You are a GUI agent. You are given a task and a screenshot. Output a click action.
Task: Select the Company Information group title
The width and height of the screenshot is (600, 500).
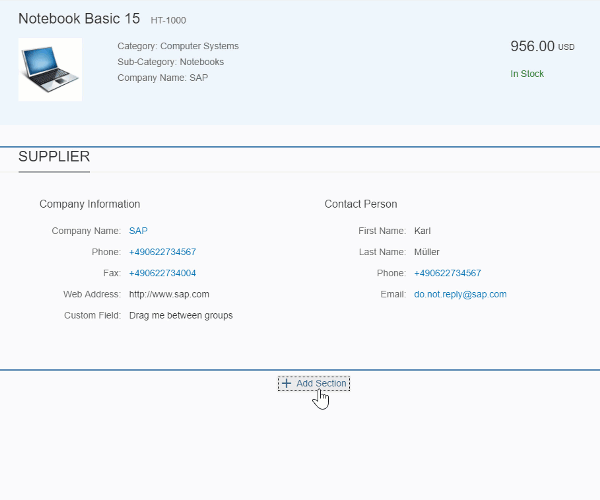(90, 204)
